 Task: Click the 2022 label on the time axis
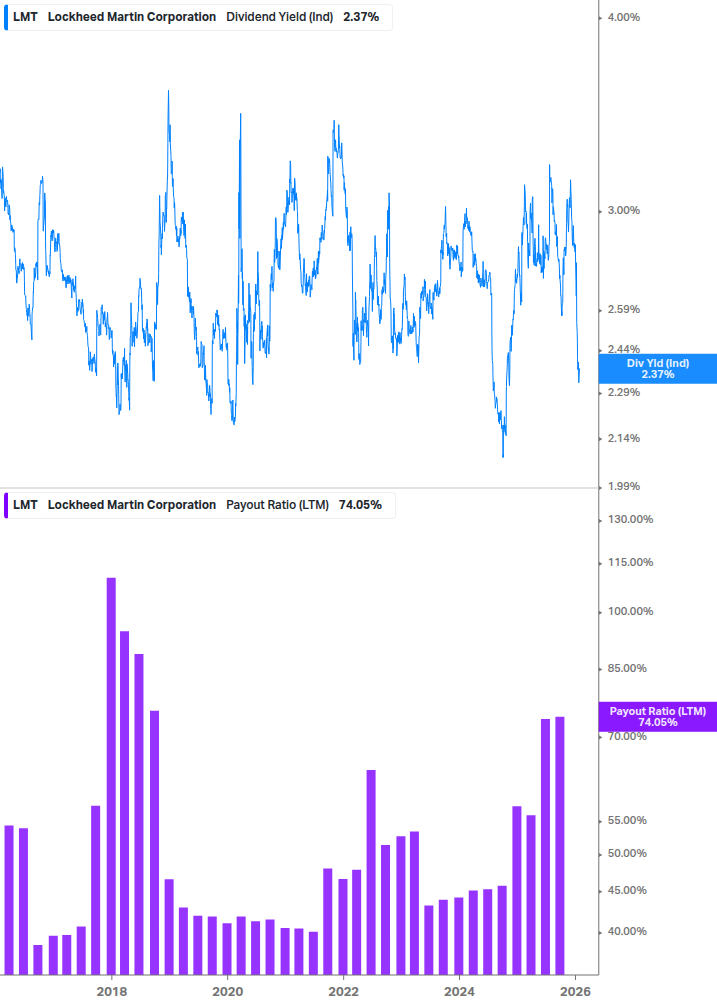[343, 991]
